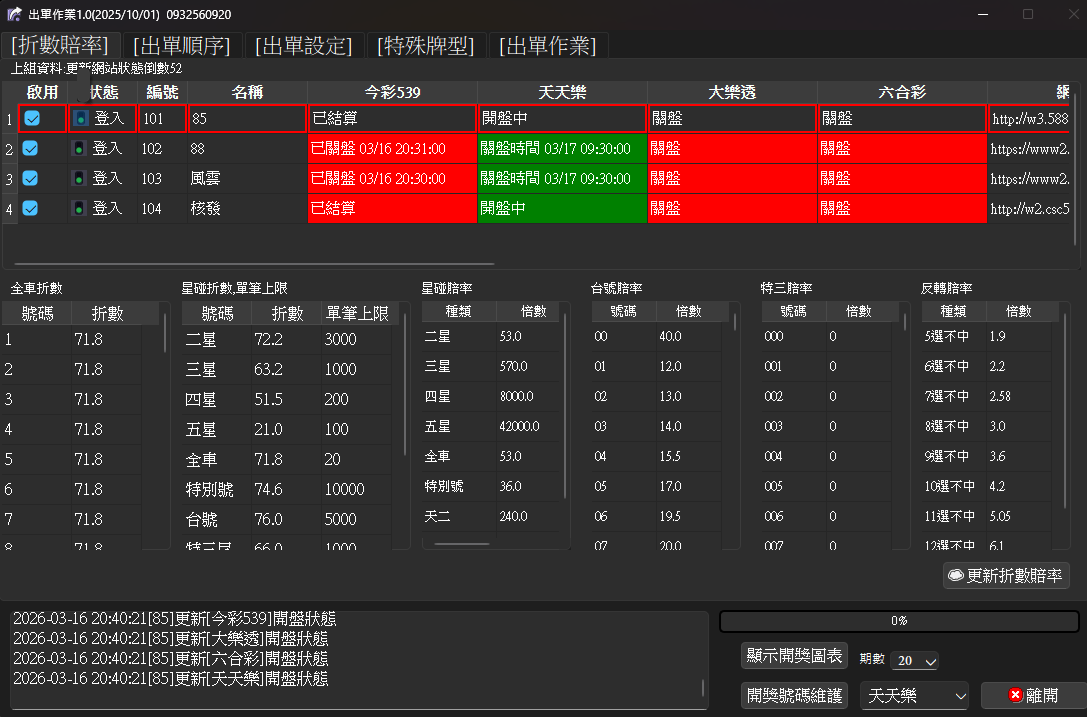1087x717 pixels.
Task: Click the 0% progress bar
Action: (898, 621)
